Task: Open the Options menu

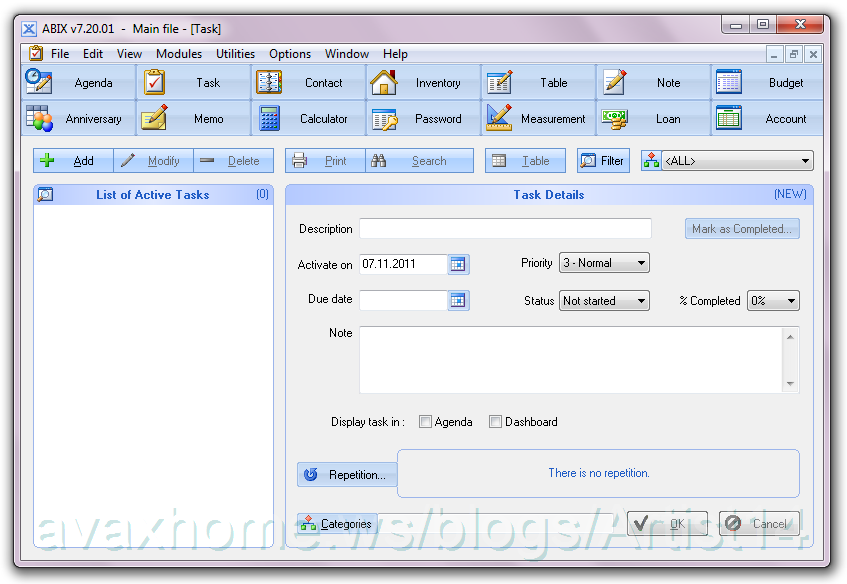Action: click(290, 54)
